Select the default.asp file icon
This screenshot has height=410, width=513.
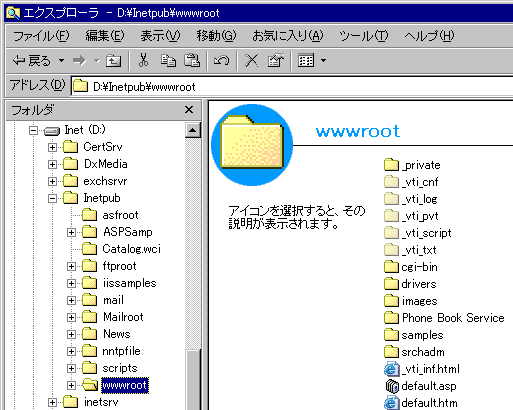coord(392,386)
